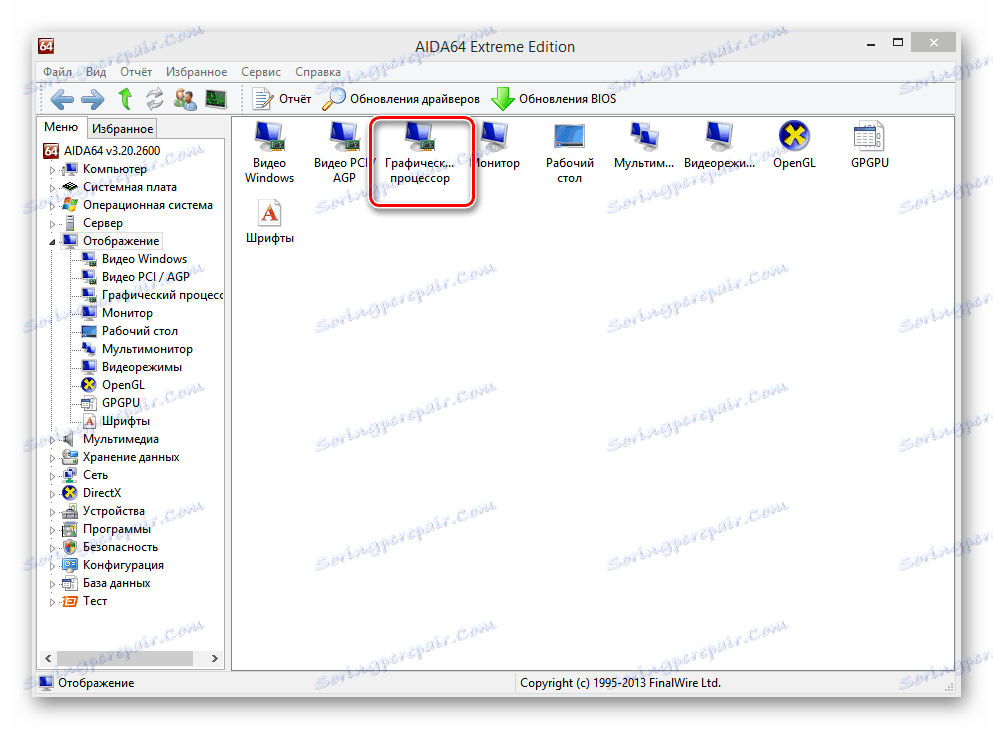The width and height of the screenshot is (993, 729).
Task: Open the users icon in toolbar
Action: click(x=185, y=99)
